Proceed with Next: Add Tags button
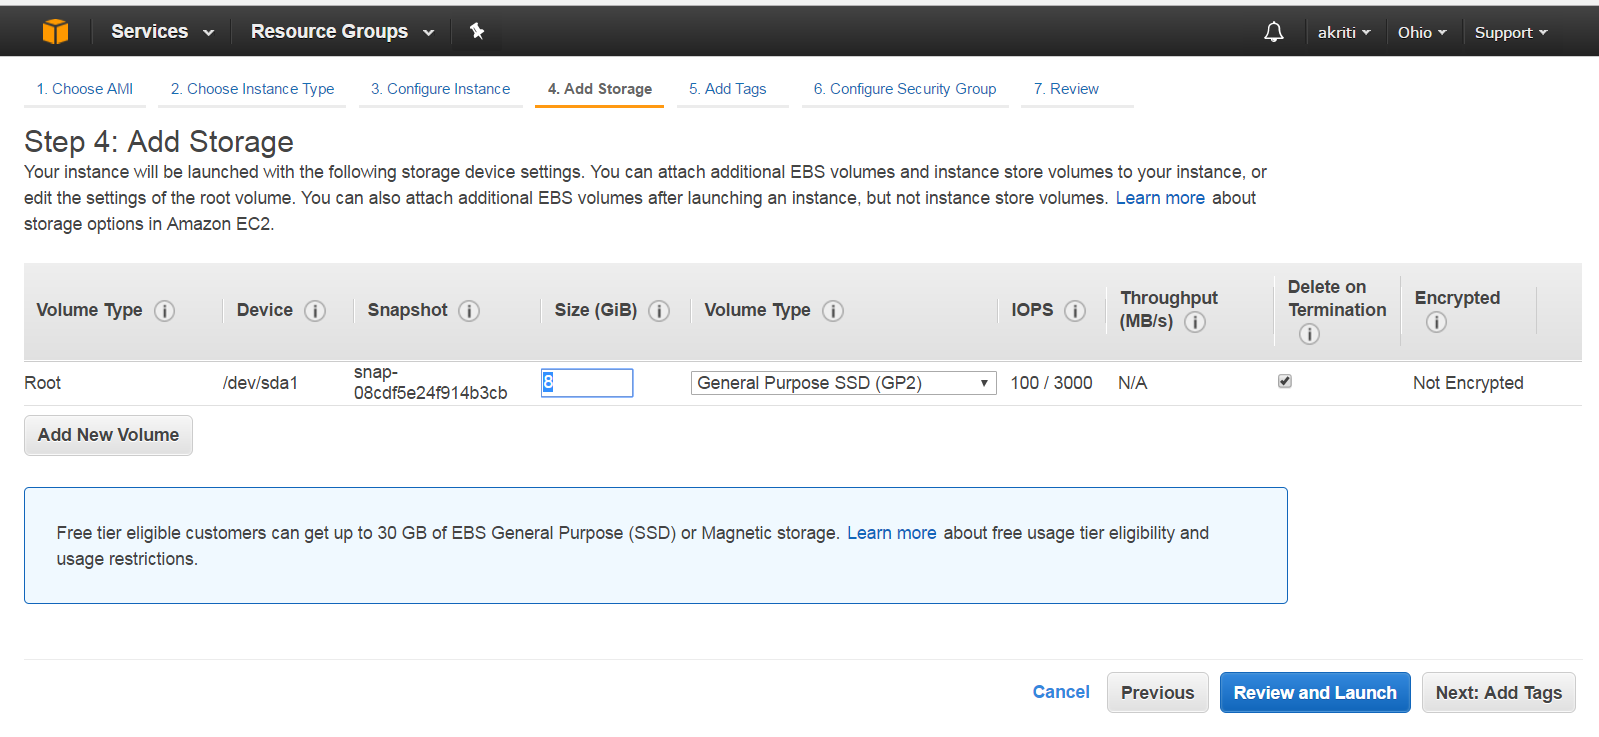Image resolution: width=1599 pixels, height=737 pixels. click(1499, 693)
